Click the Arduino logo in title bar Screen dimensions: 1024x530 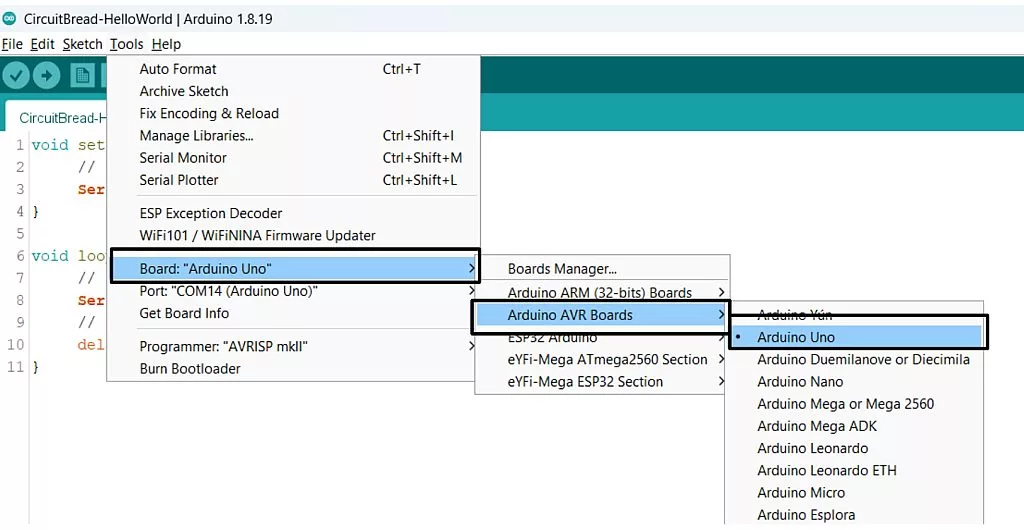tap(9, 18)
